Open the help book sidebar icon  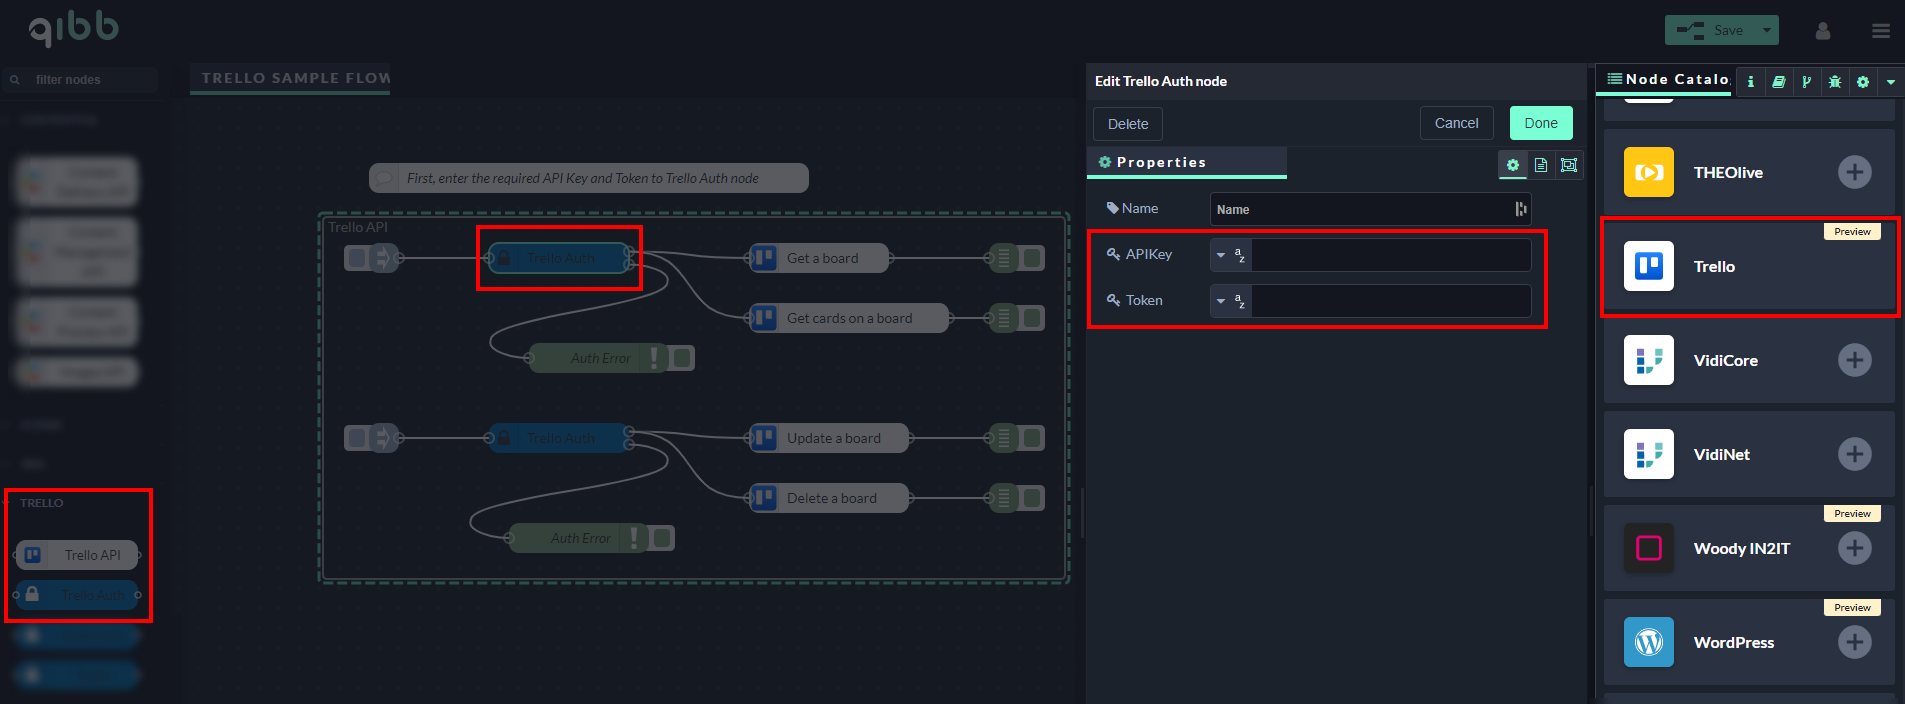click(1778, 82)
